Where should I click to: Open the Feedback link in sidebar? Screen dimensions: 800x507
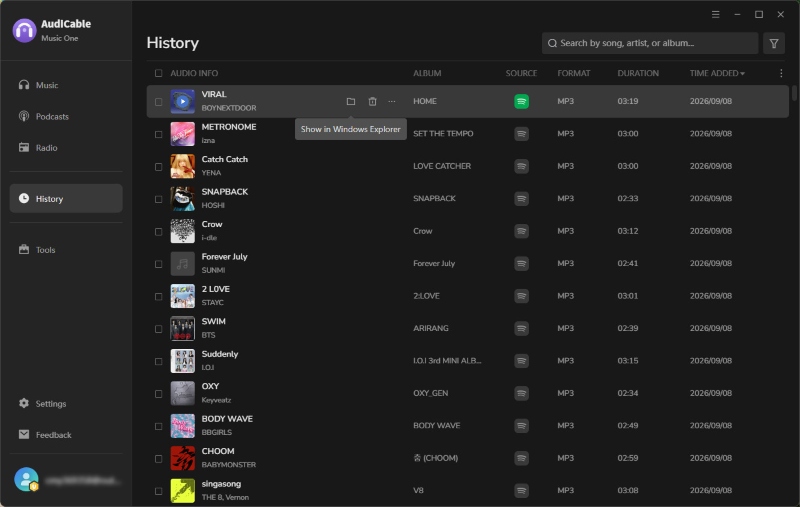click(66, 435)
